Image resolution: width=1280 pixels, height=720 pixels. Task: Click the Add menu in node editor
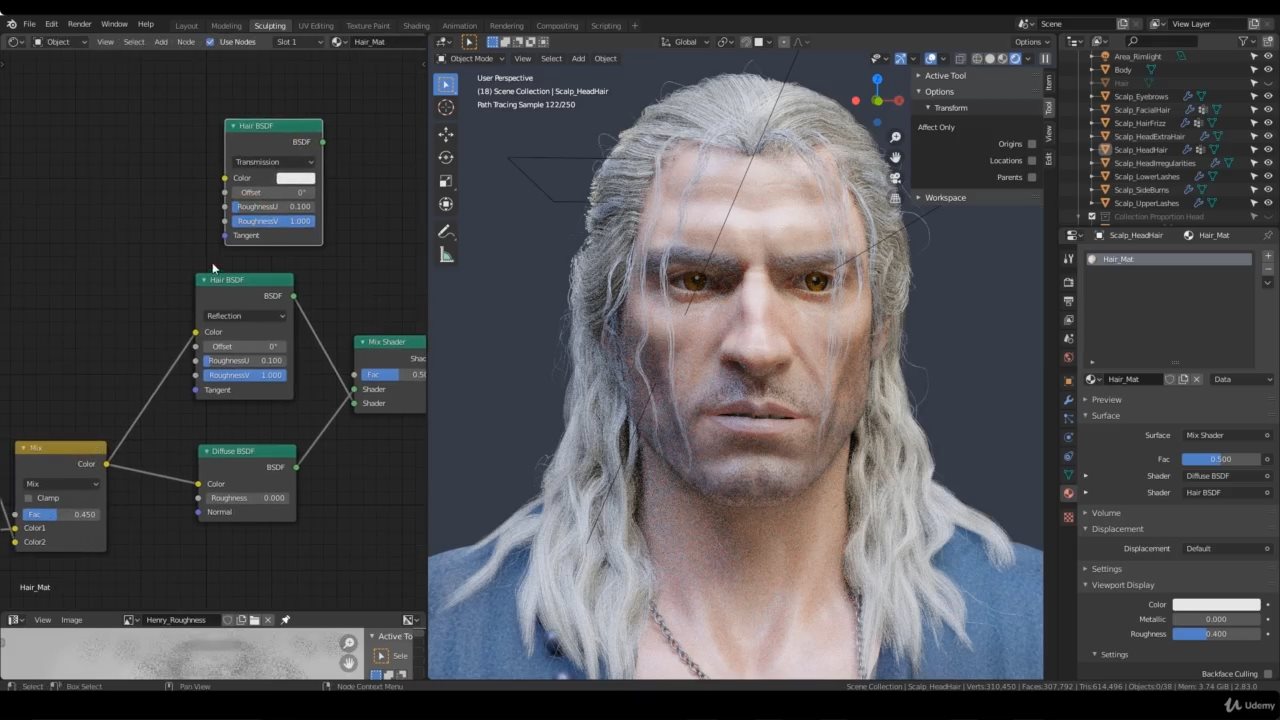pos(160,42)
